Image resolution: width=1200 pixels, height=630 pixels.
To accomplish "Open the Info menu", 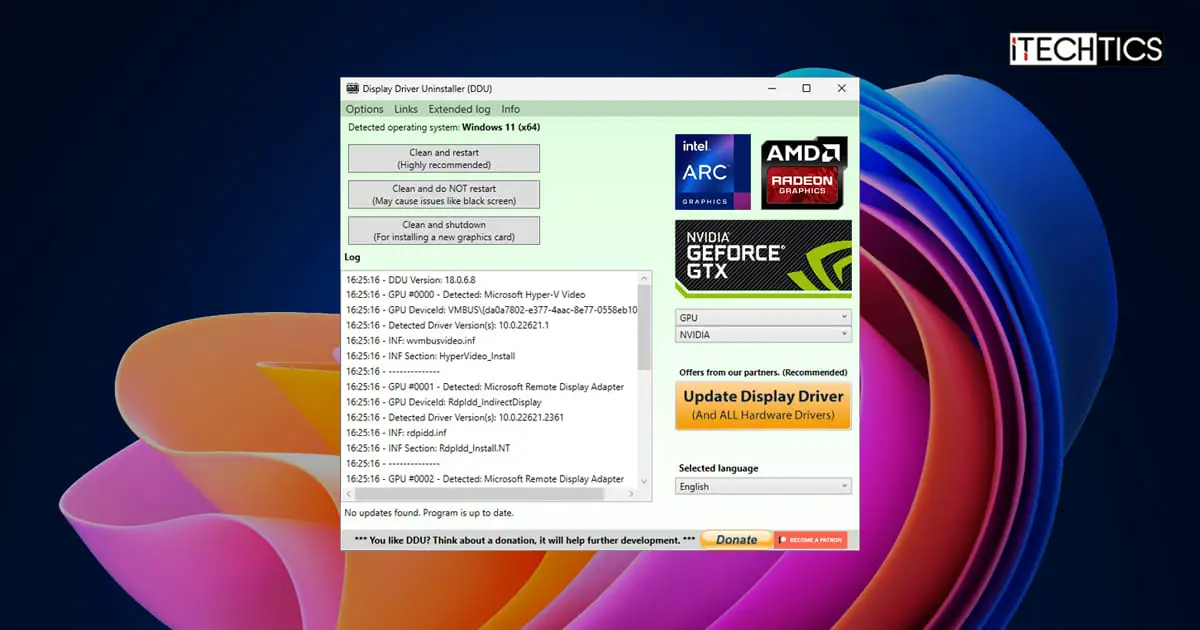I will (x=510, y=109).
